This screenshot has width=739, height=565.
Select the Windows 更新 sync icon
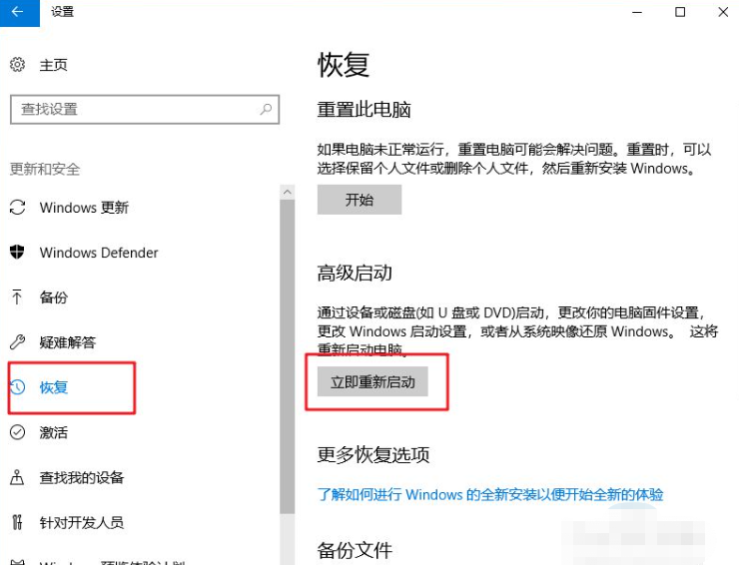(17, 207)
